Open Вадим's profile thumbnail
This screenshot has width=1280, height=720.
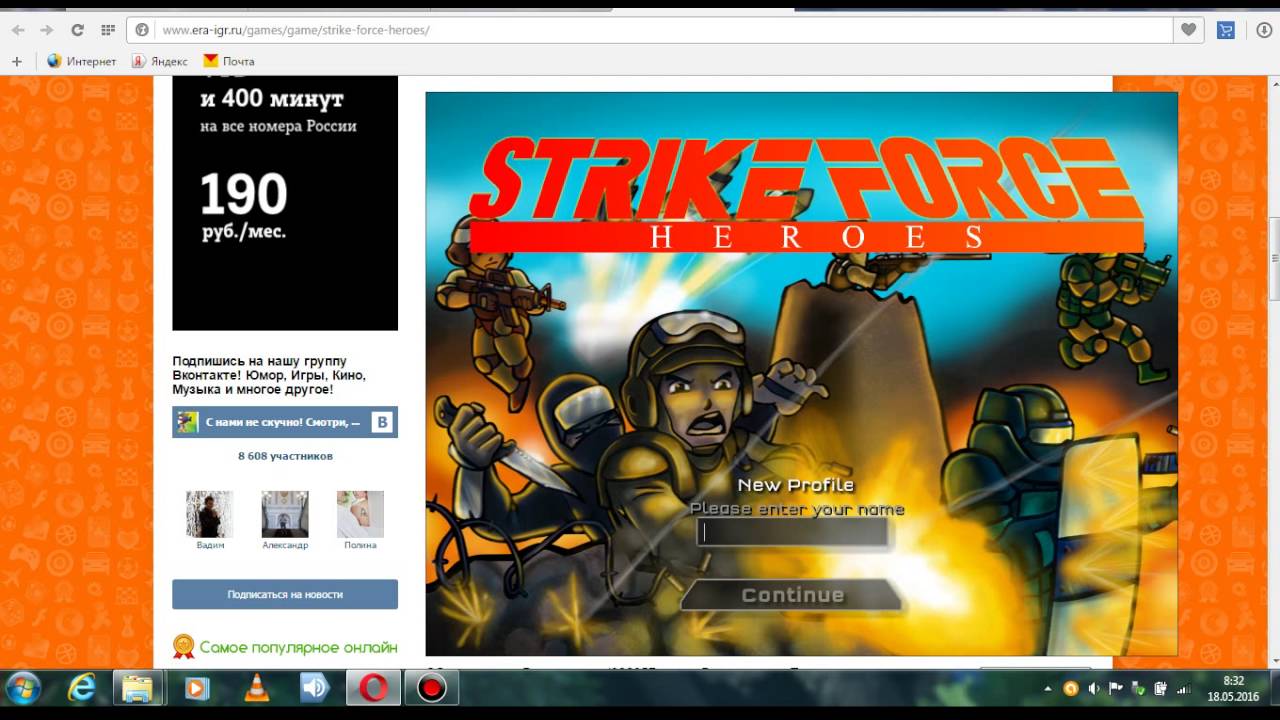tap(210, 514)
